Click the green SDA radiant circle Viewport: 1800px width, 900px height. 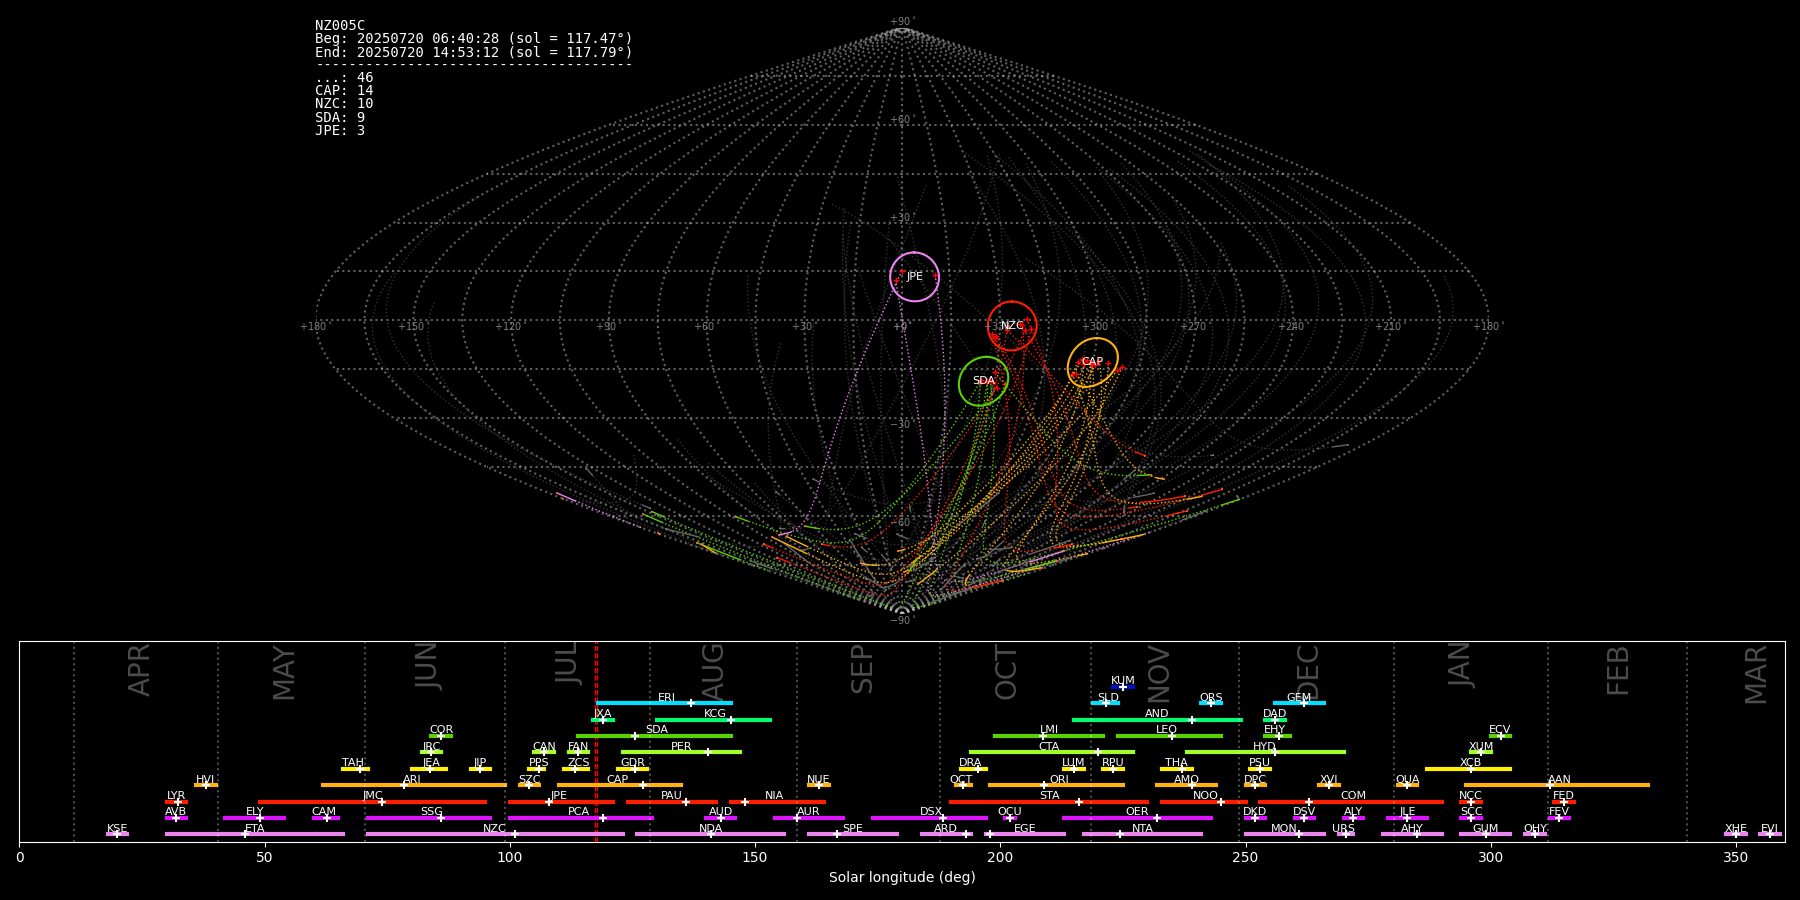click(984, 381)
